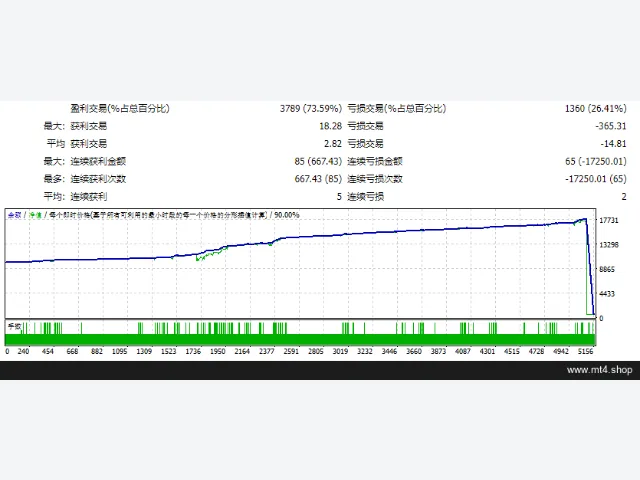Click x-axis tick '3660'
The height and width of the screenshot is (480, 640).
[413, 351]
